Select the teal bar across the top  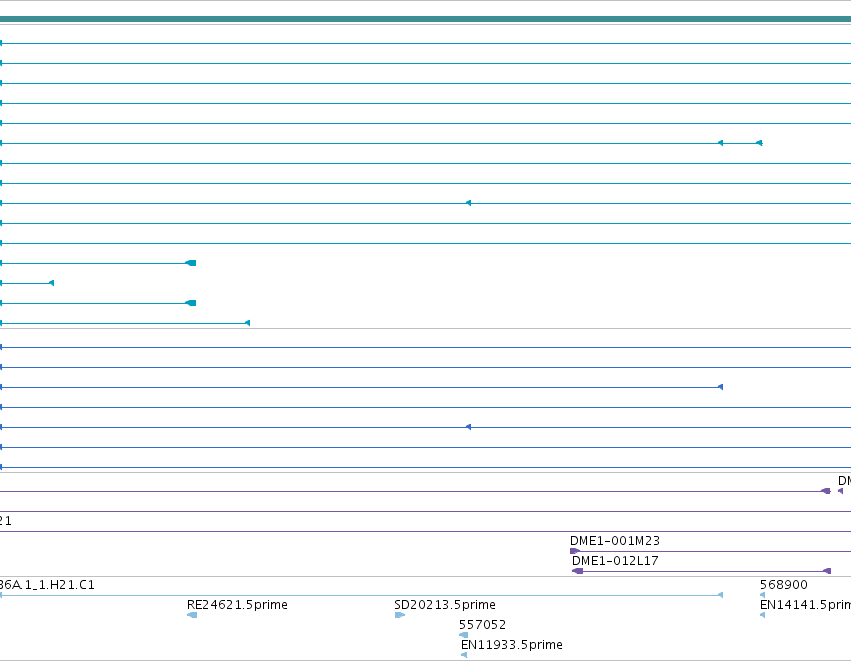pos(426,19)
